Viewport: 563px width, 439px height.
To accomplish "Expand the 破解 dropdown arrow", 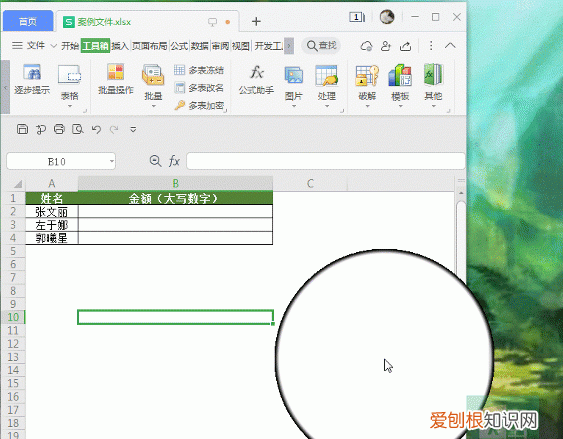I will point(367,106).
